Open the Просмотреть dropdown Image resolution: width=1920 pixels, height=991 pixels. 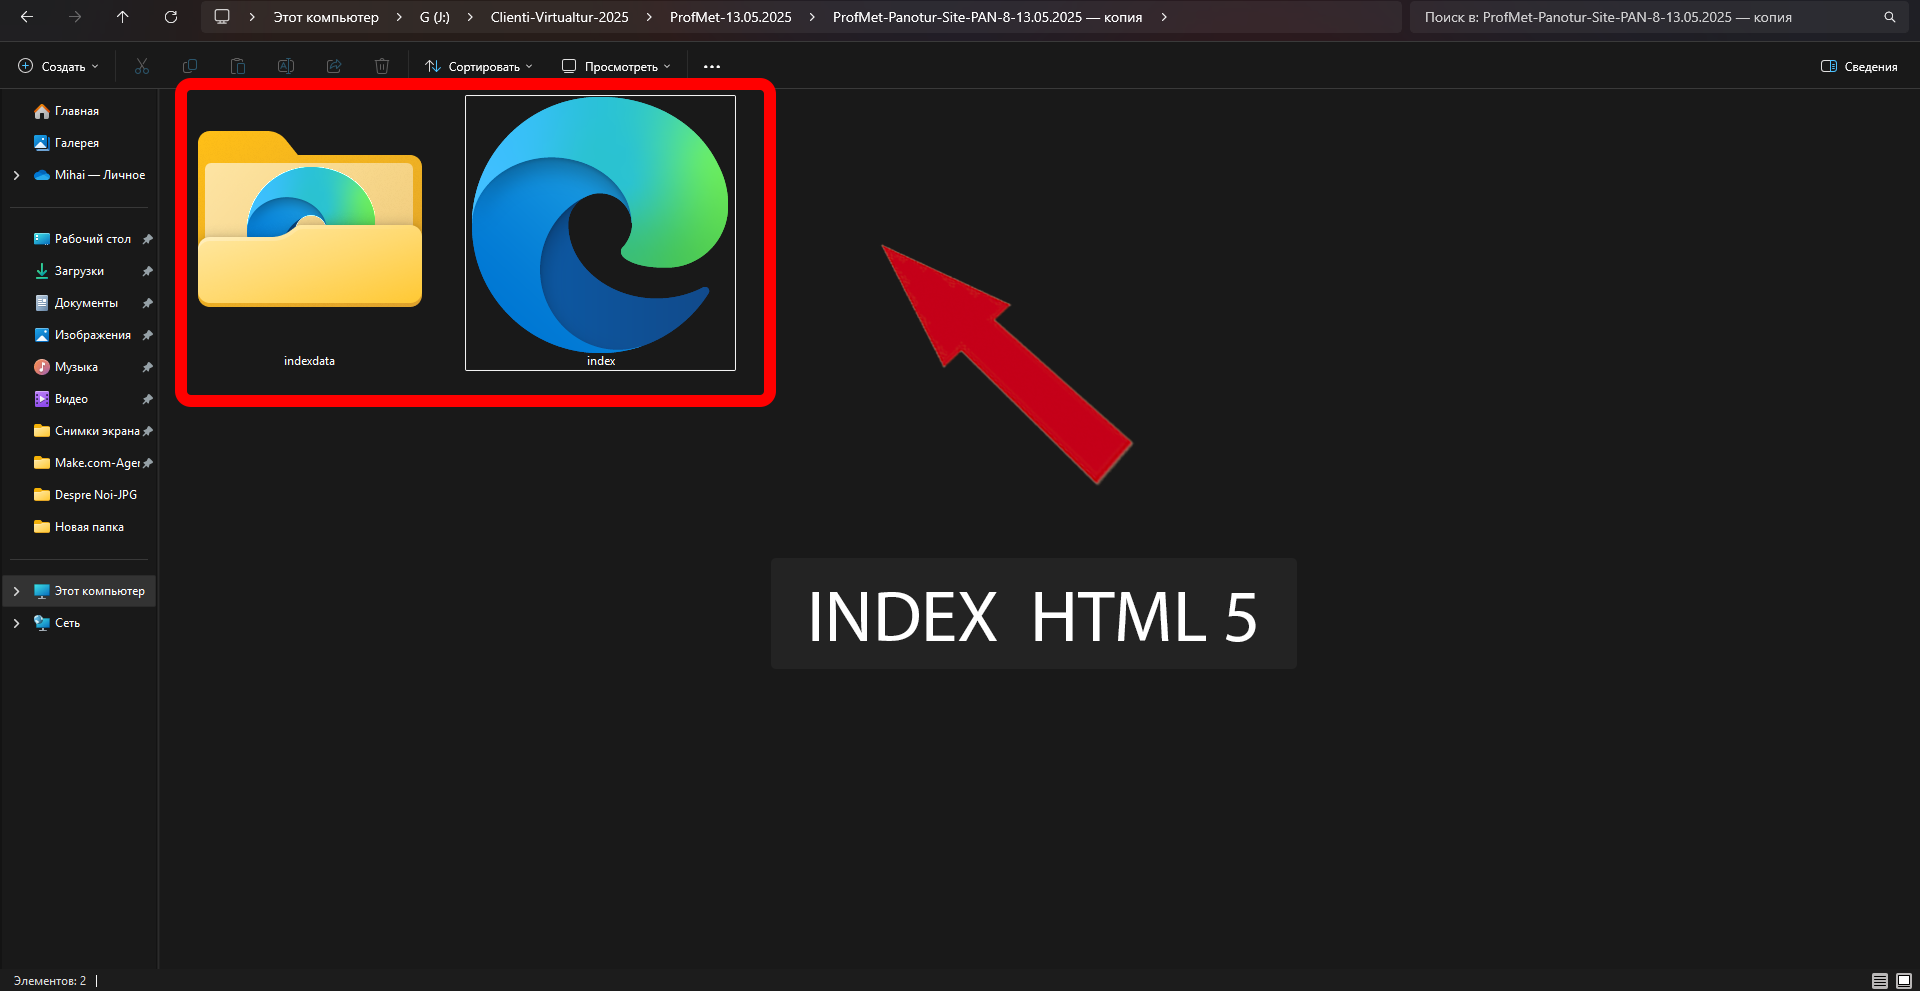[x=616, y=66]
